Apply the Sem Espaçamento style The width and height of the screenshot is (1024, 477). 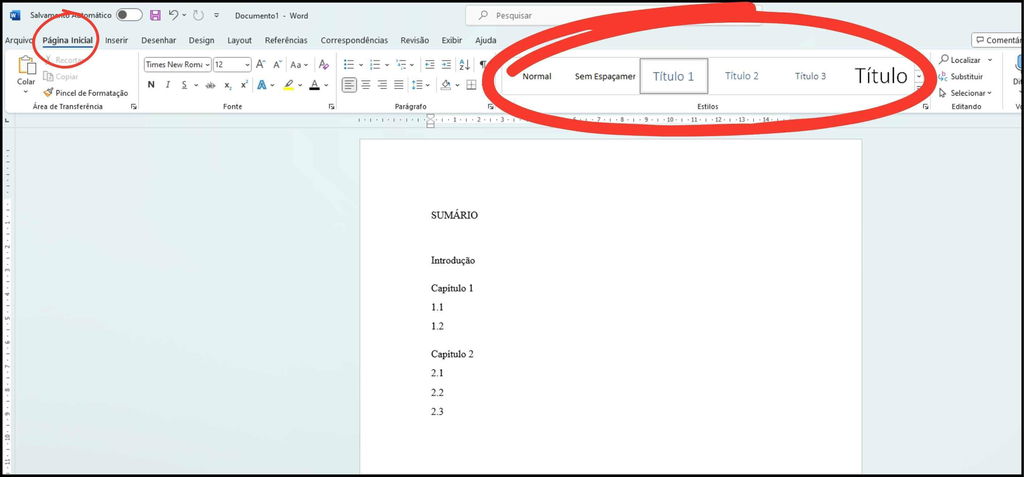point(605,76)
